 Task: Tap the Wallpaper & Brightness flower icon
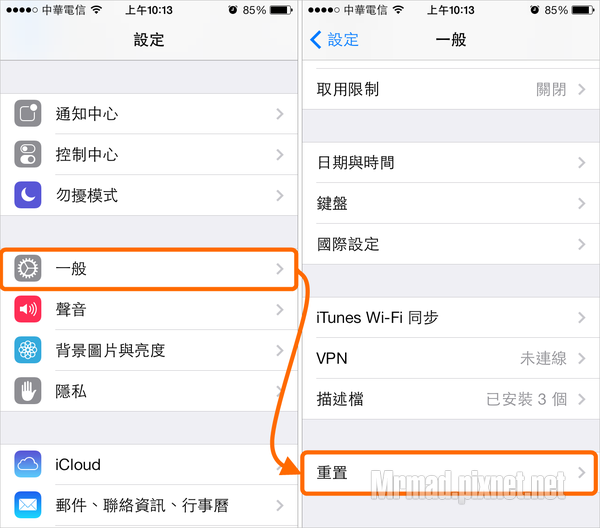coord(28,350)
